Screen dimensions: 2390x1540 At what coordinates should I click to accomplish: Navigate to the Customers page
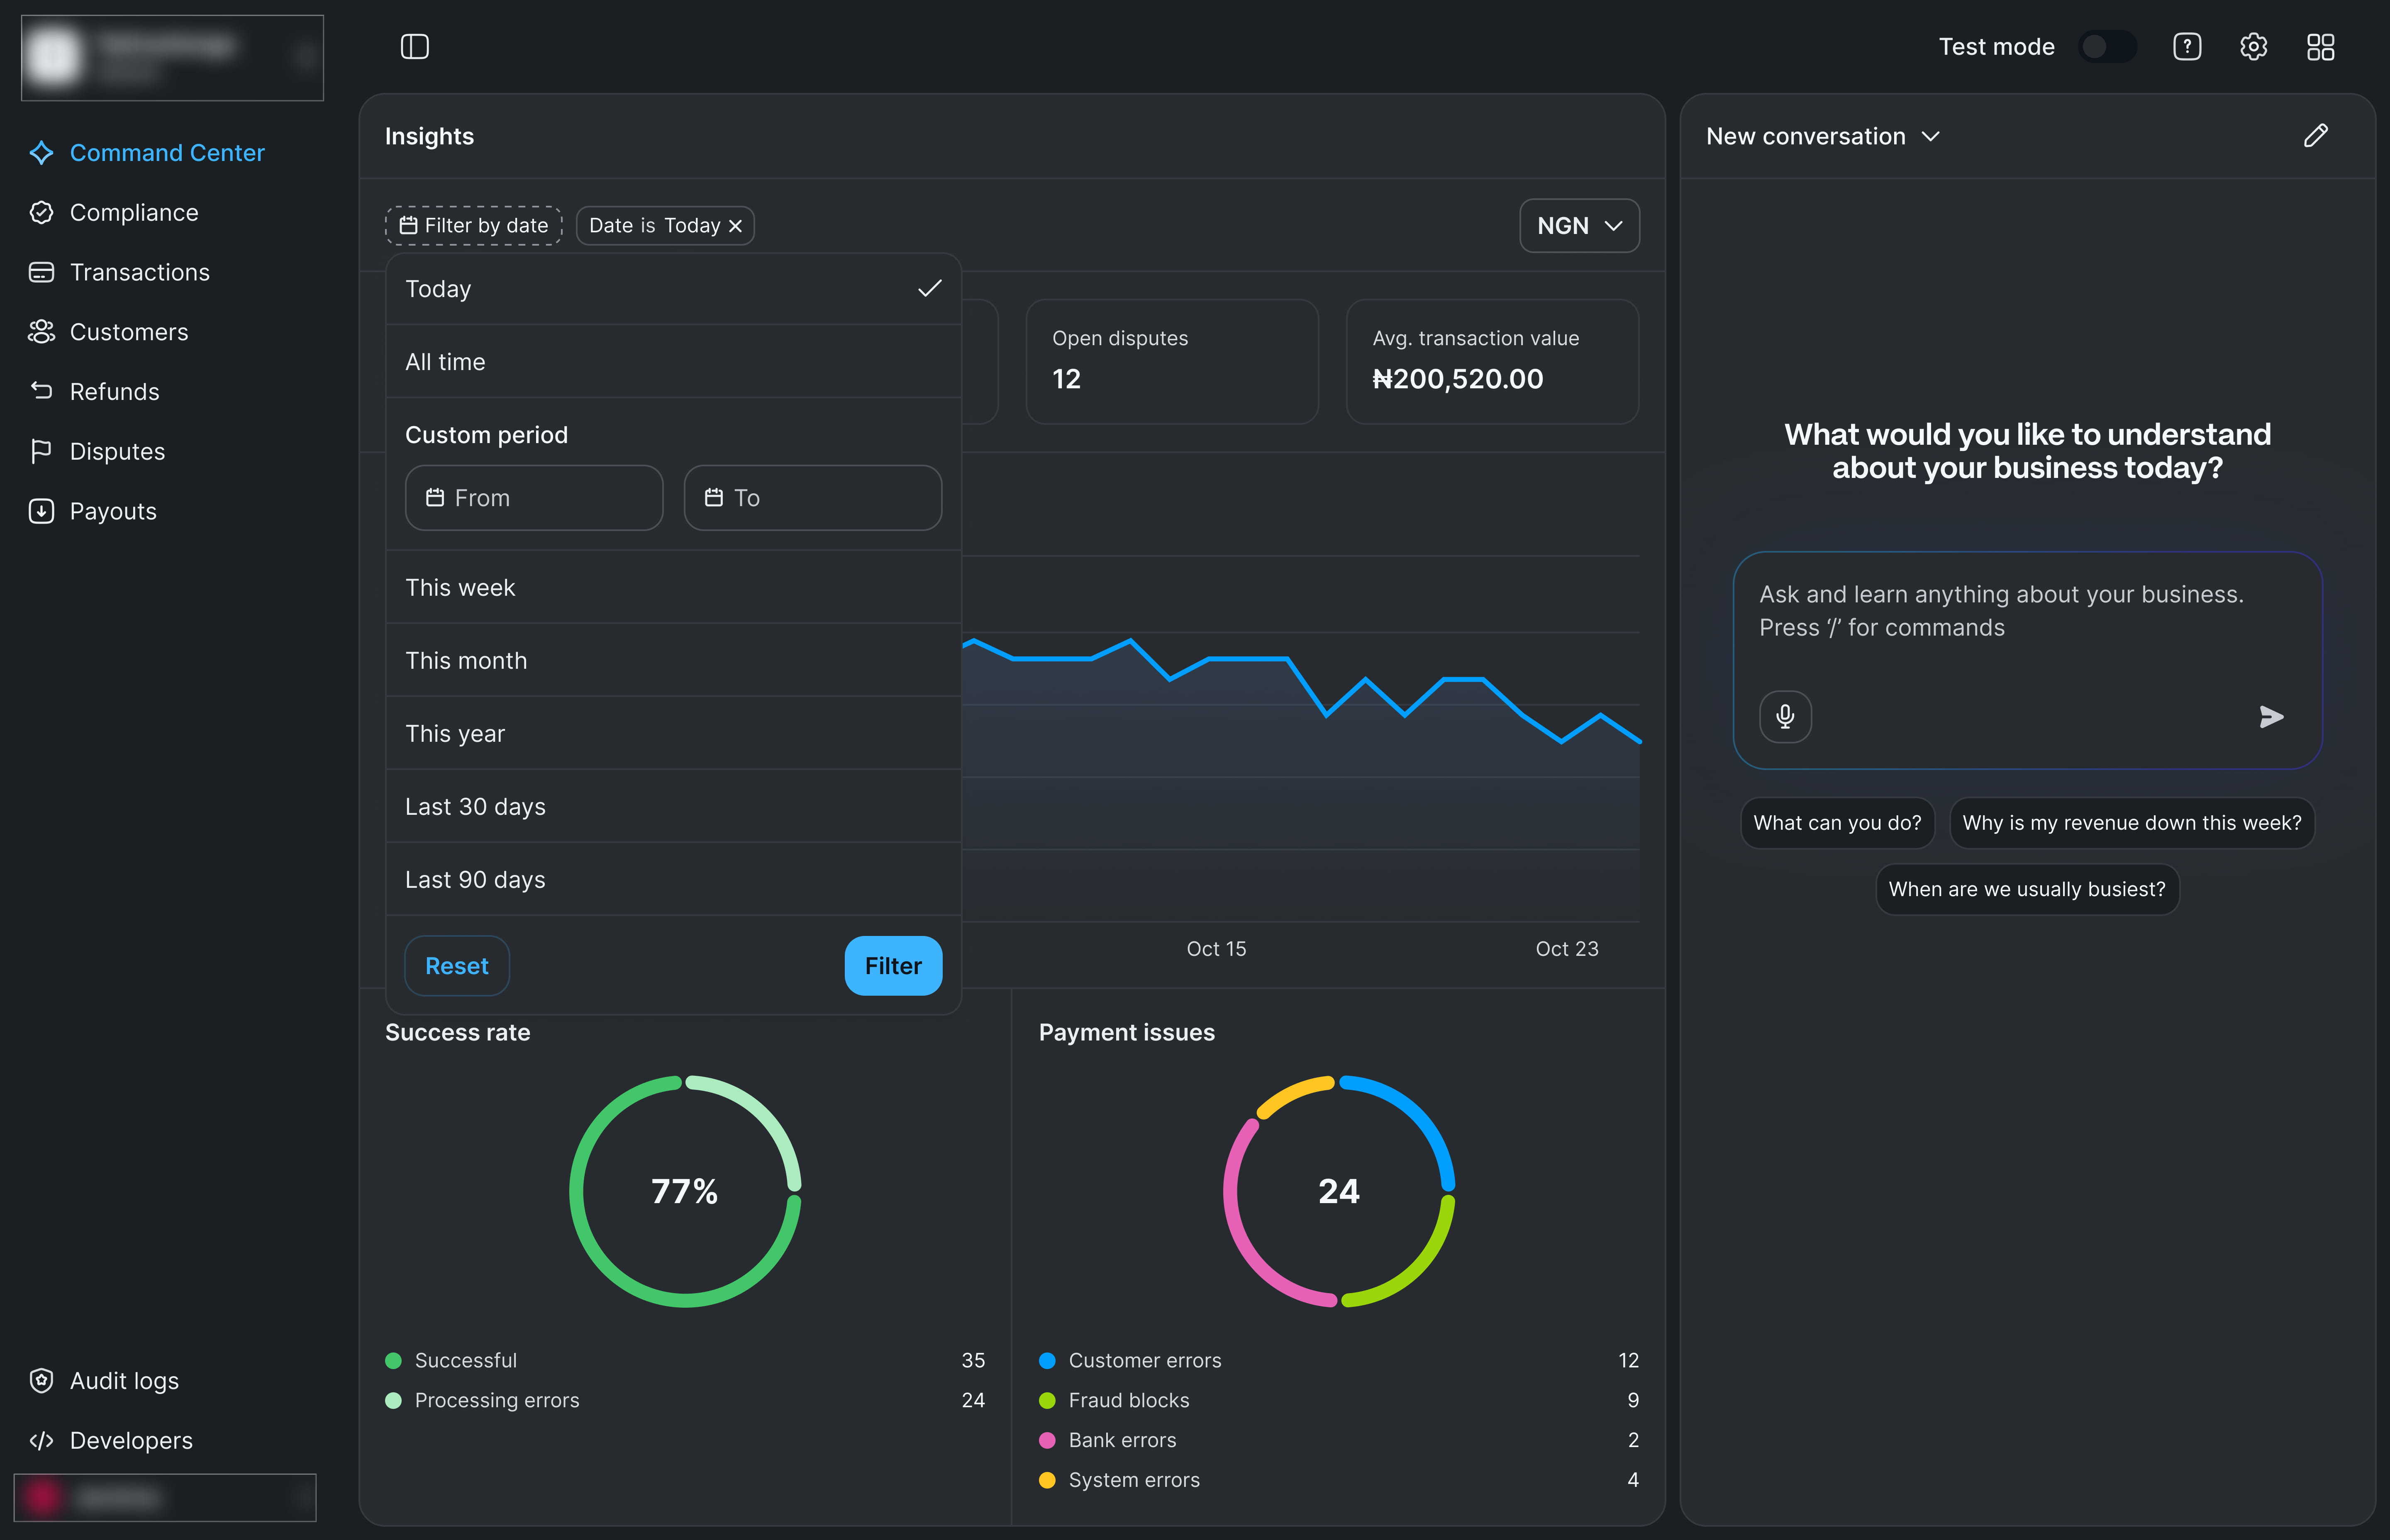[129, 332]
